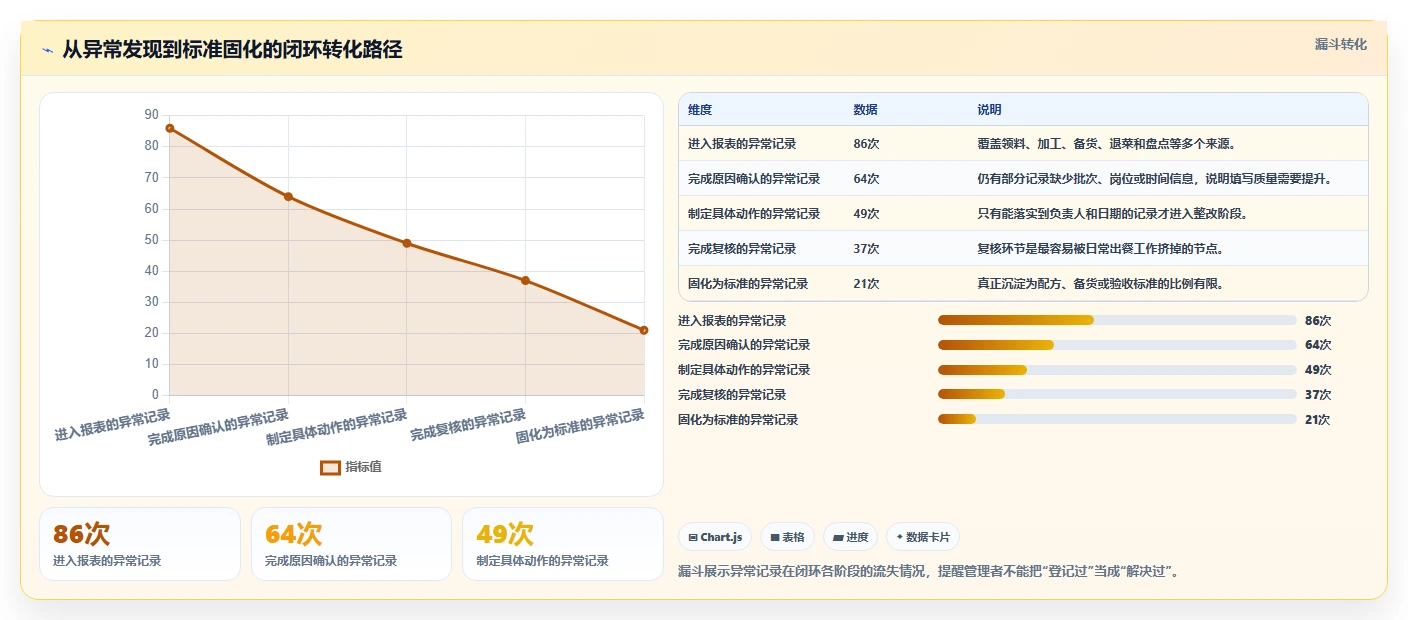Click the progress bar for 固化为标准的异常记录
This screenshot has width=1408, height=620.
(1117, 420)
